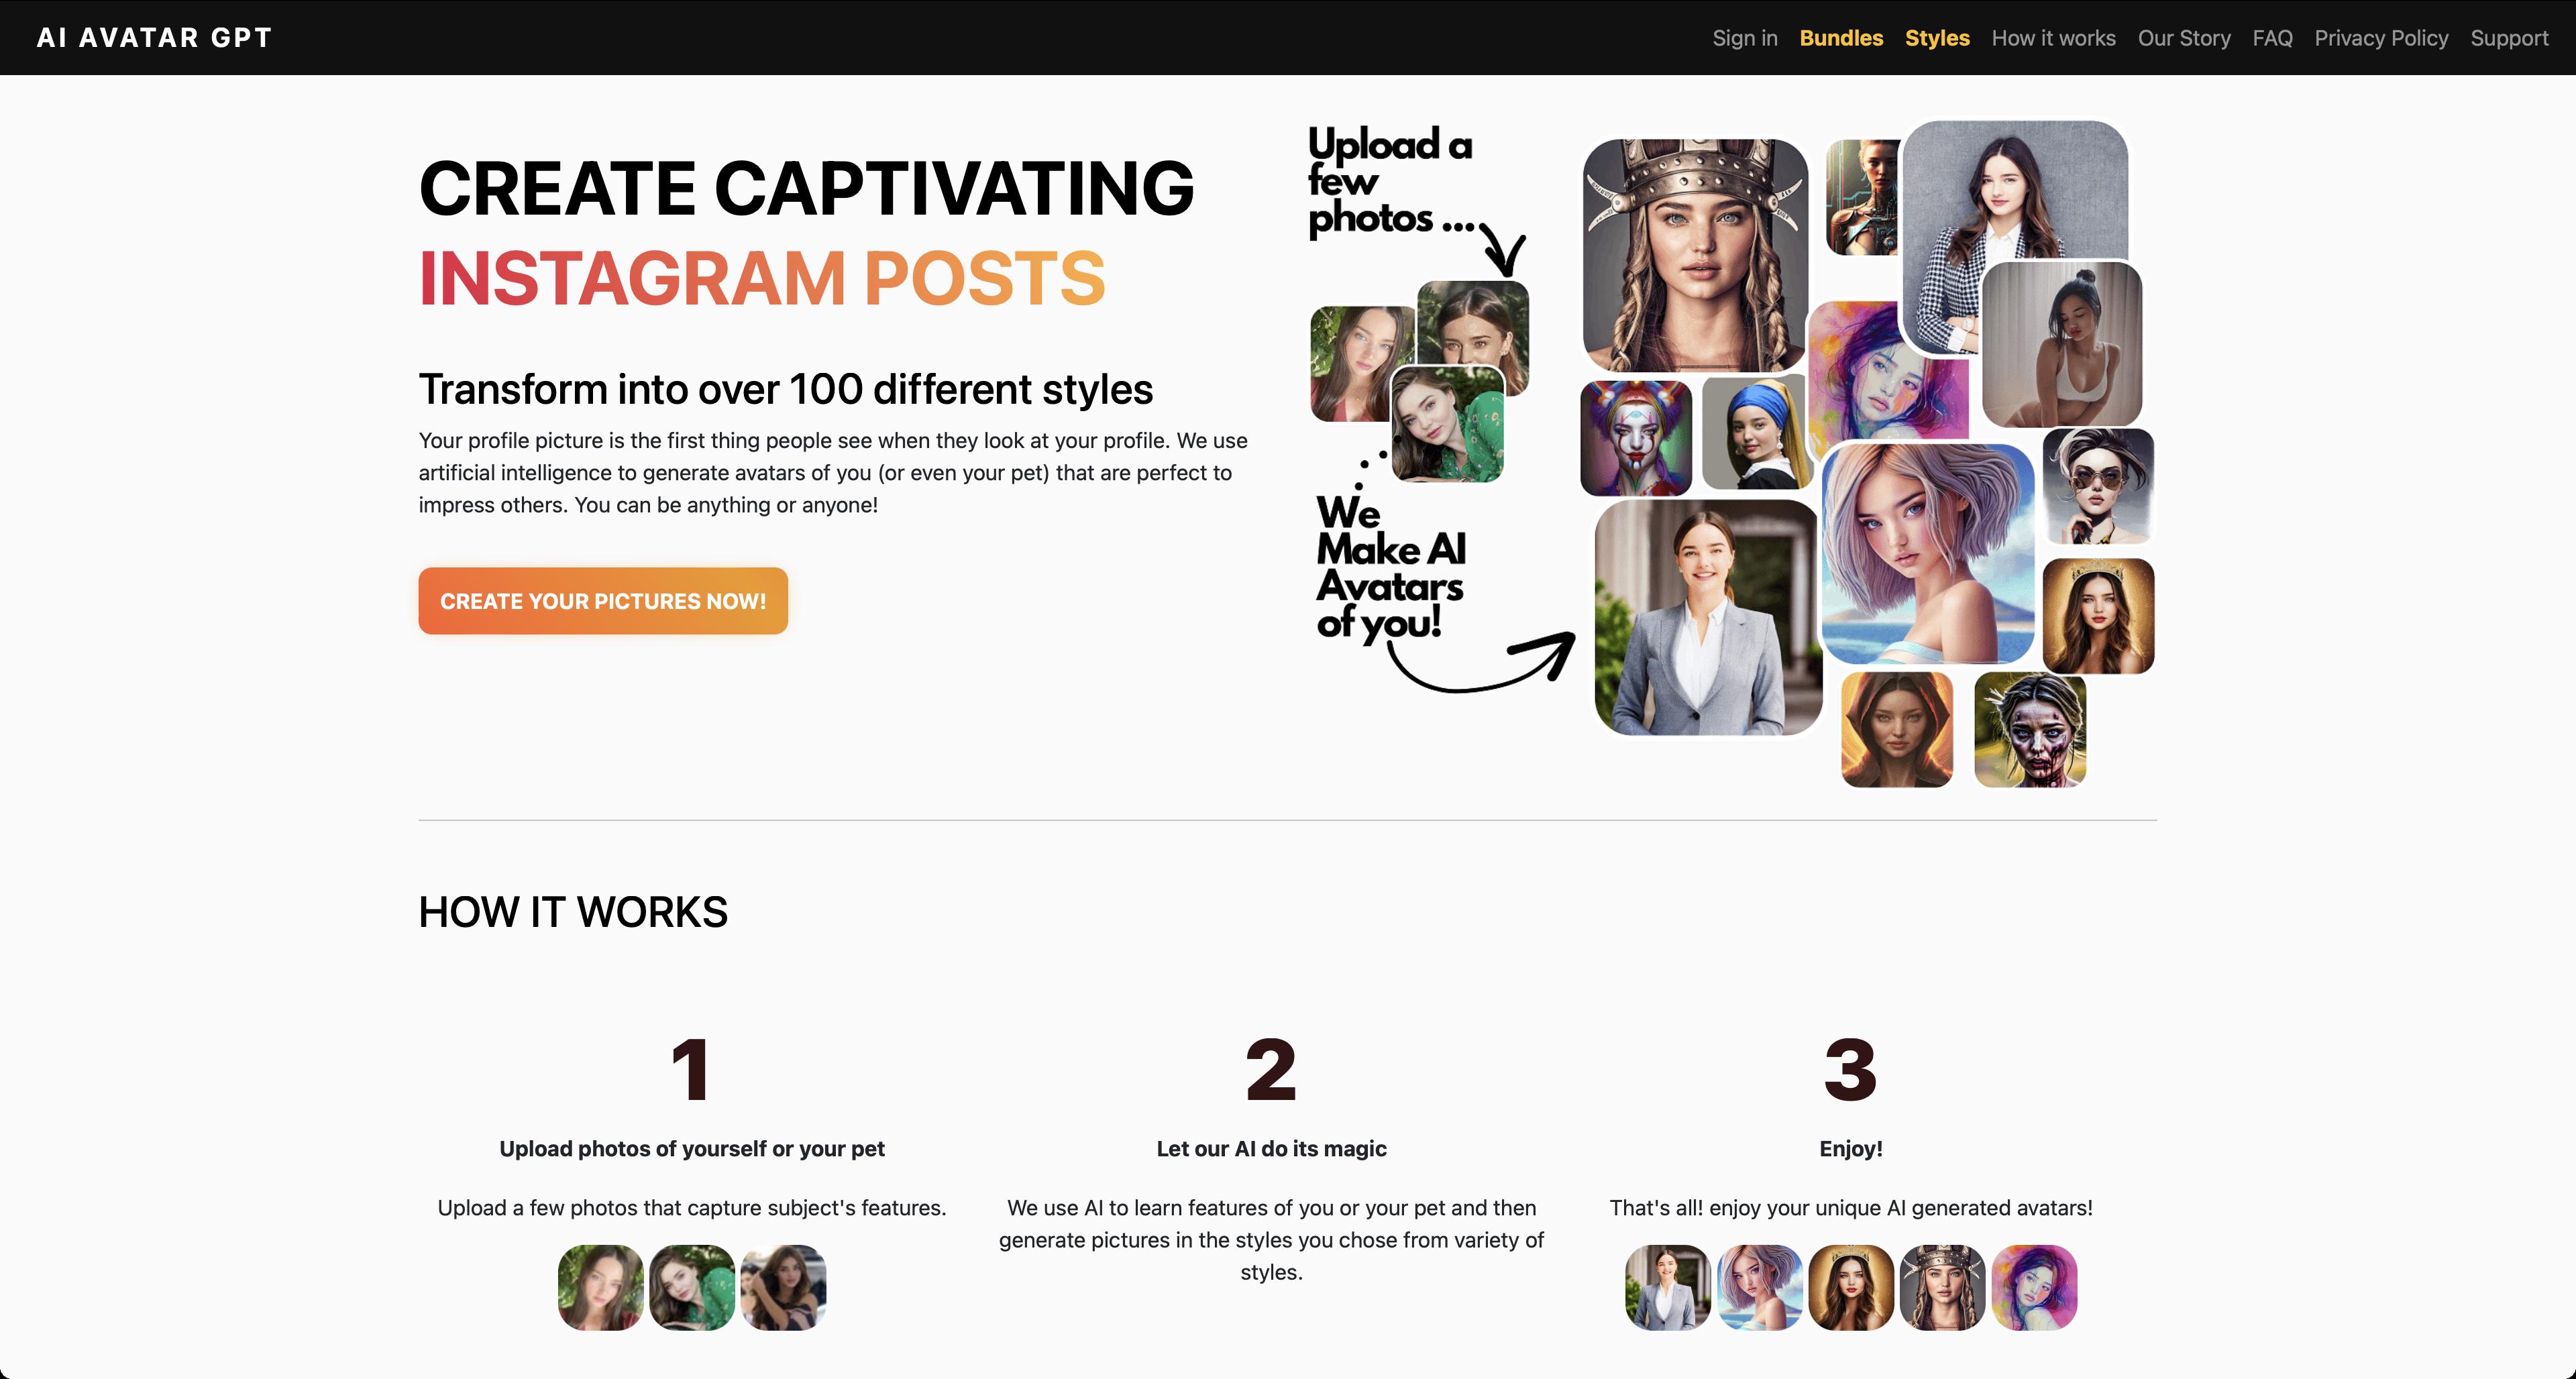Screen dimensions: 2576x1379
Task: Click the pink-haired anime beach avatar
Action: point(1927,553)
